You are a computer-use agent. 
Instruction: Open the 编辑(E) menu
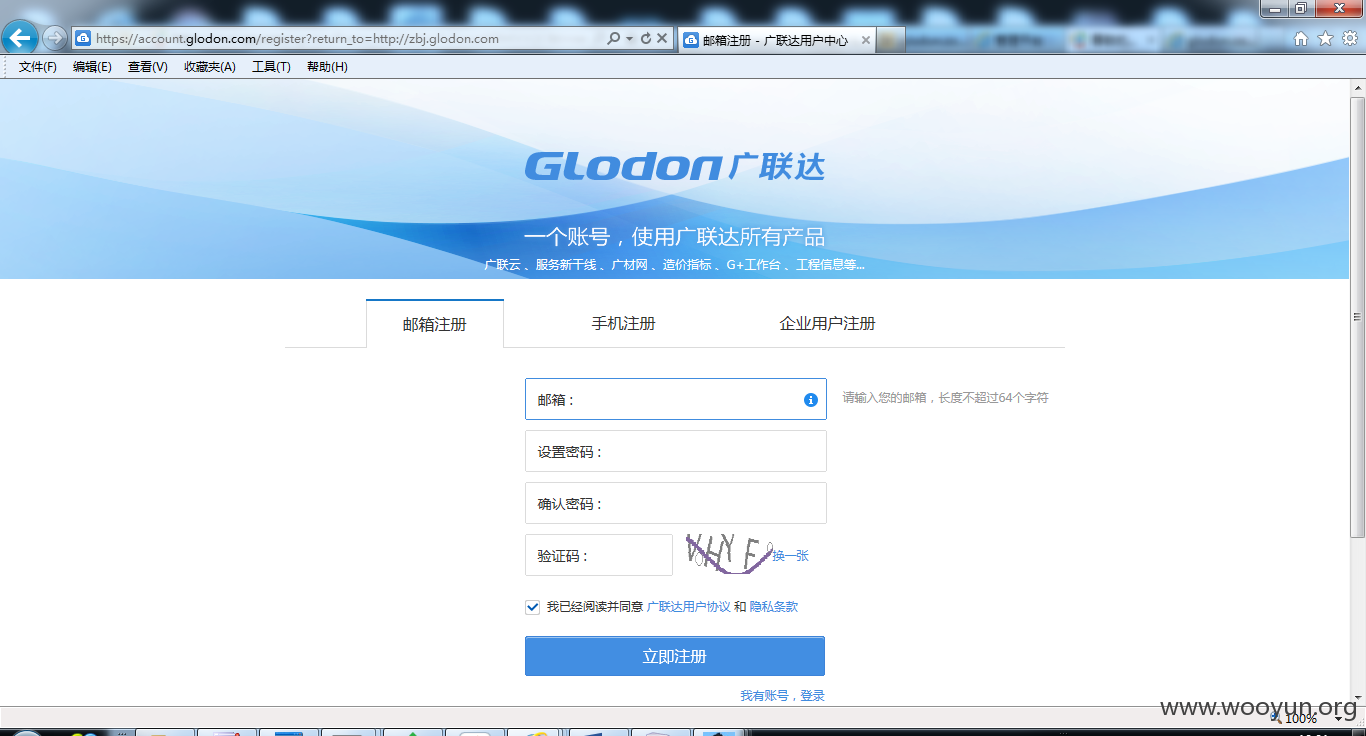[x=92, y=67]
